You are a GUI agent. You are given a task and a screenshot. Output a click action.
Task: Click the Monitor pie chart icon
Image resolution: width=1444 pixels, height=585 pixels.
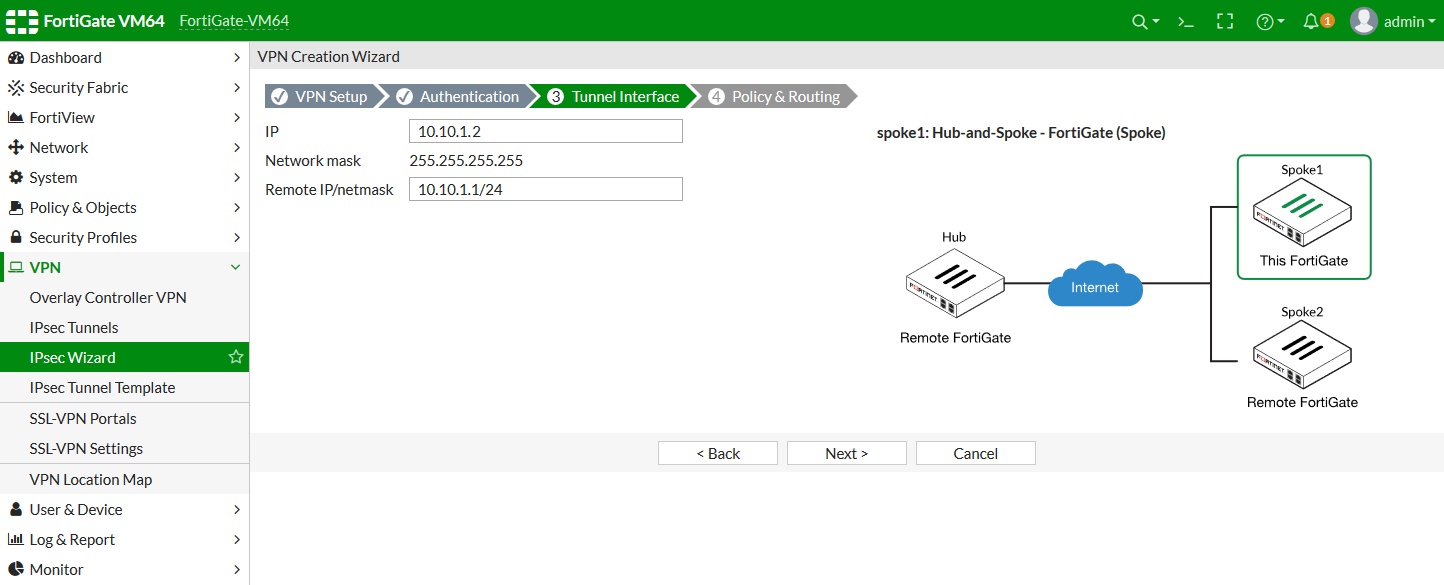[15, 570]
